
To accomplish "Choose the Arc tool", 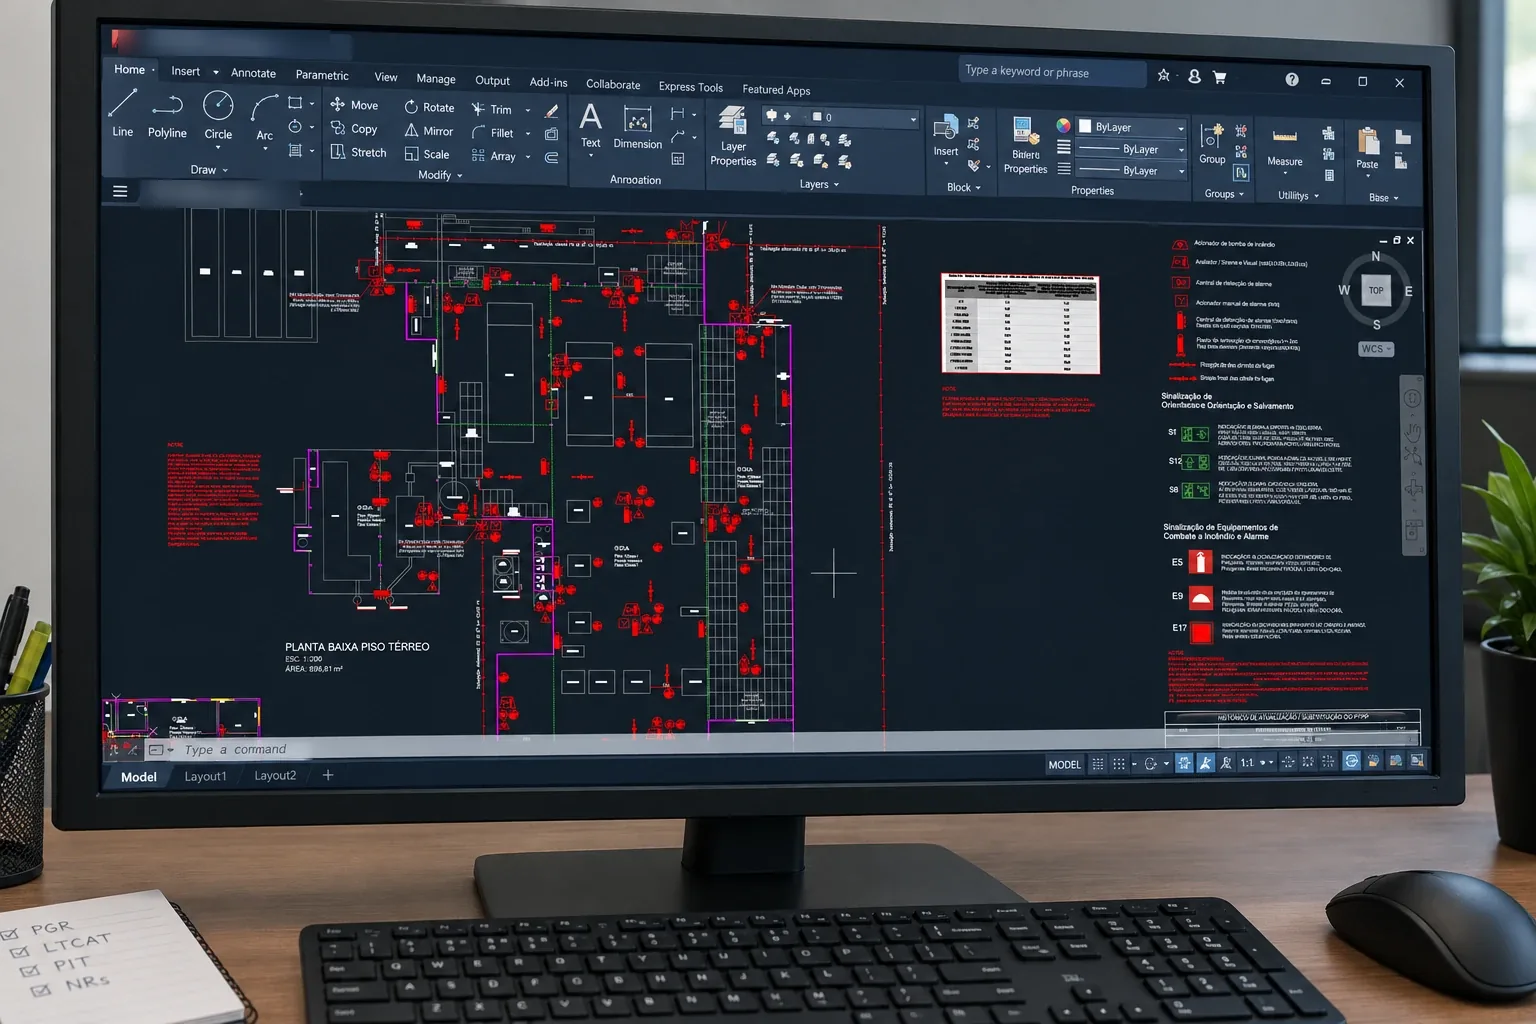I will click(x=264, y=118).
